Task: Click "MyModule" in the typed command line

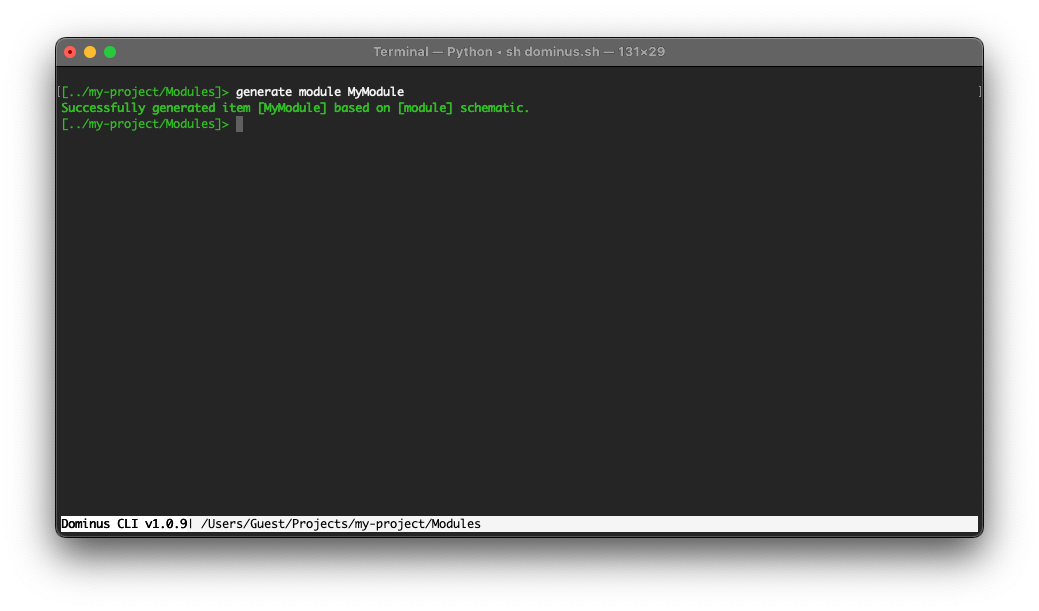Action: pos(376,92)
